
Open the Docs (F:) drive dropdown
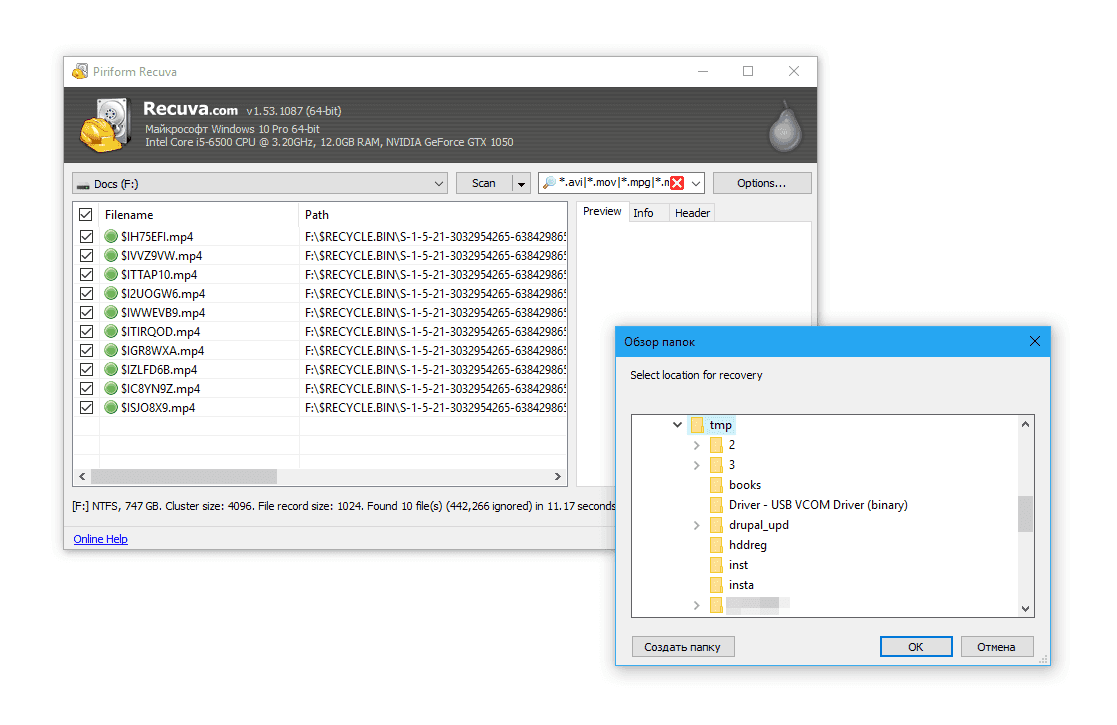coord(438,184)
